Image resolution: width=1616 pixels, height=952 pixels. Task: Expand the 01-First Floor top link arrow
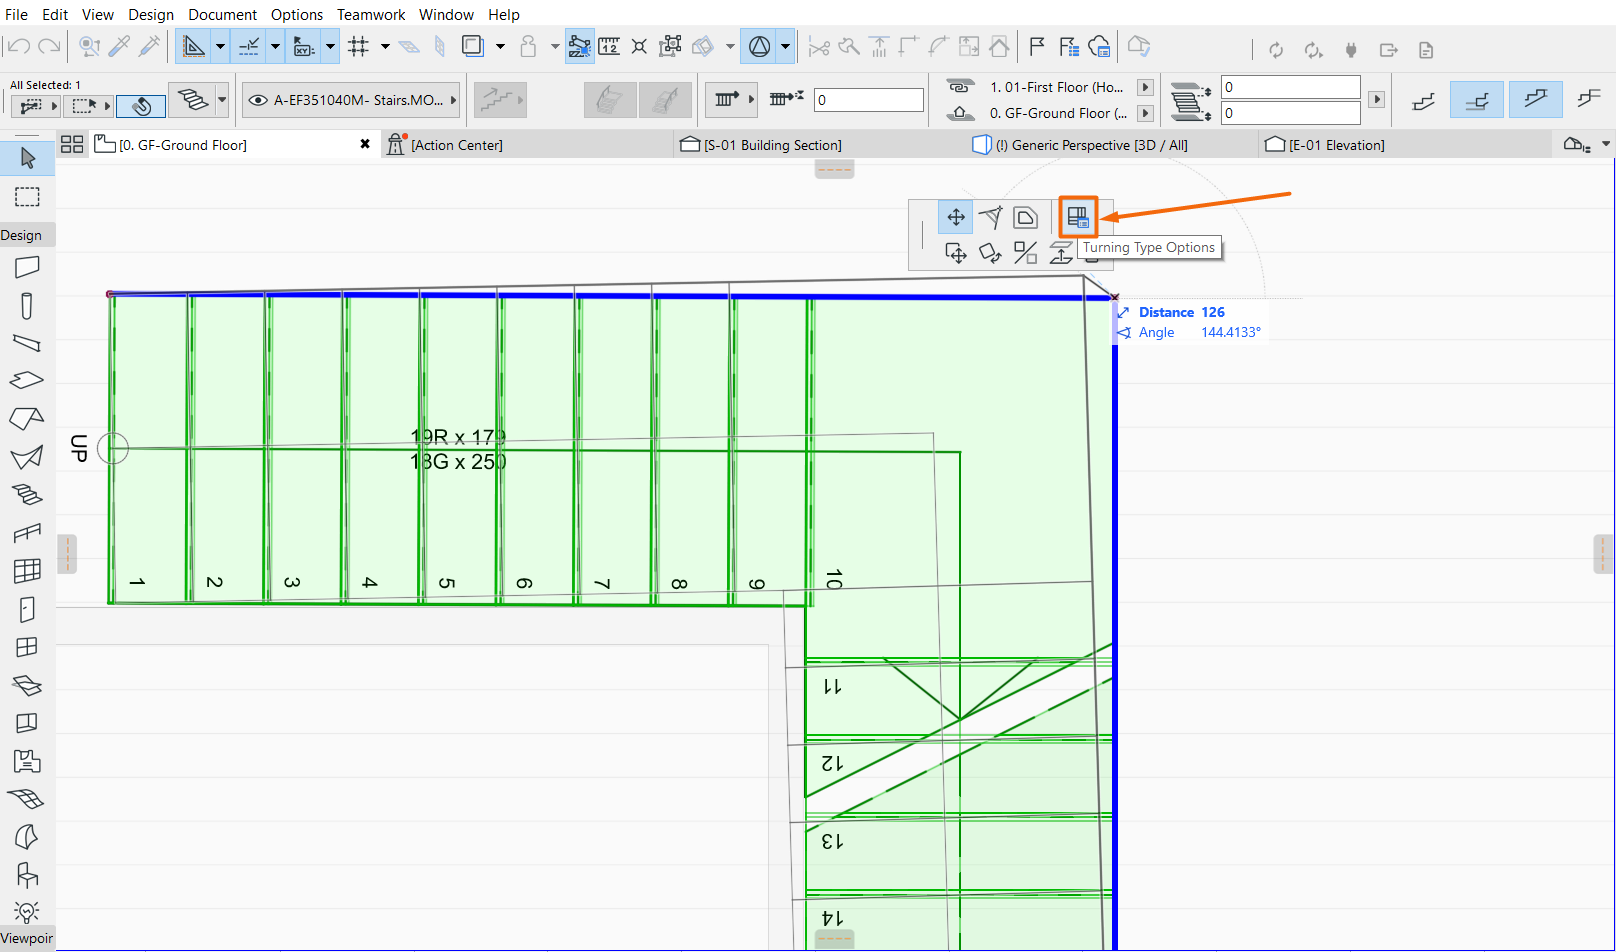(1146, 87)
